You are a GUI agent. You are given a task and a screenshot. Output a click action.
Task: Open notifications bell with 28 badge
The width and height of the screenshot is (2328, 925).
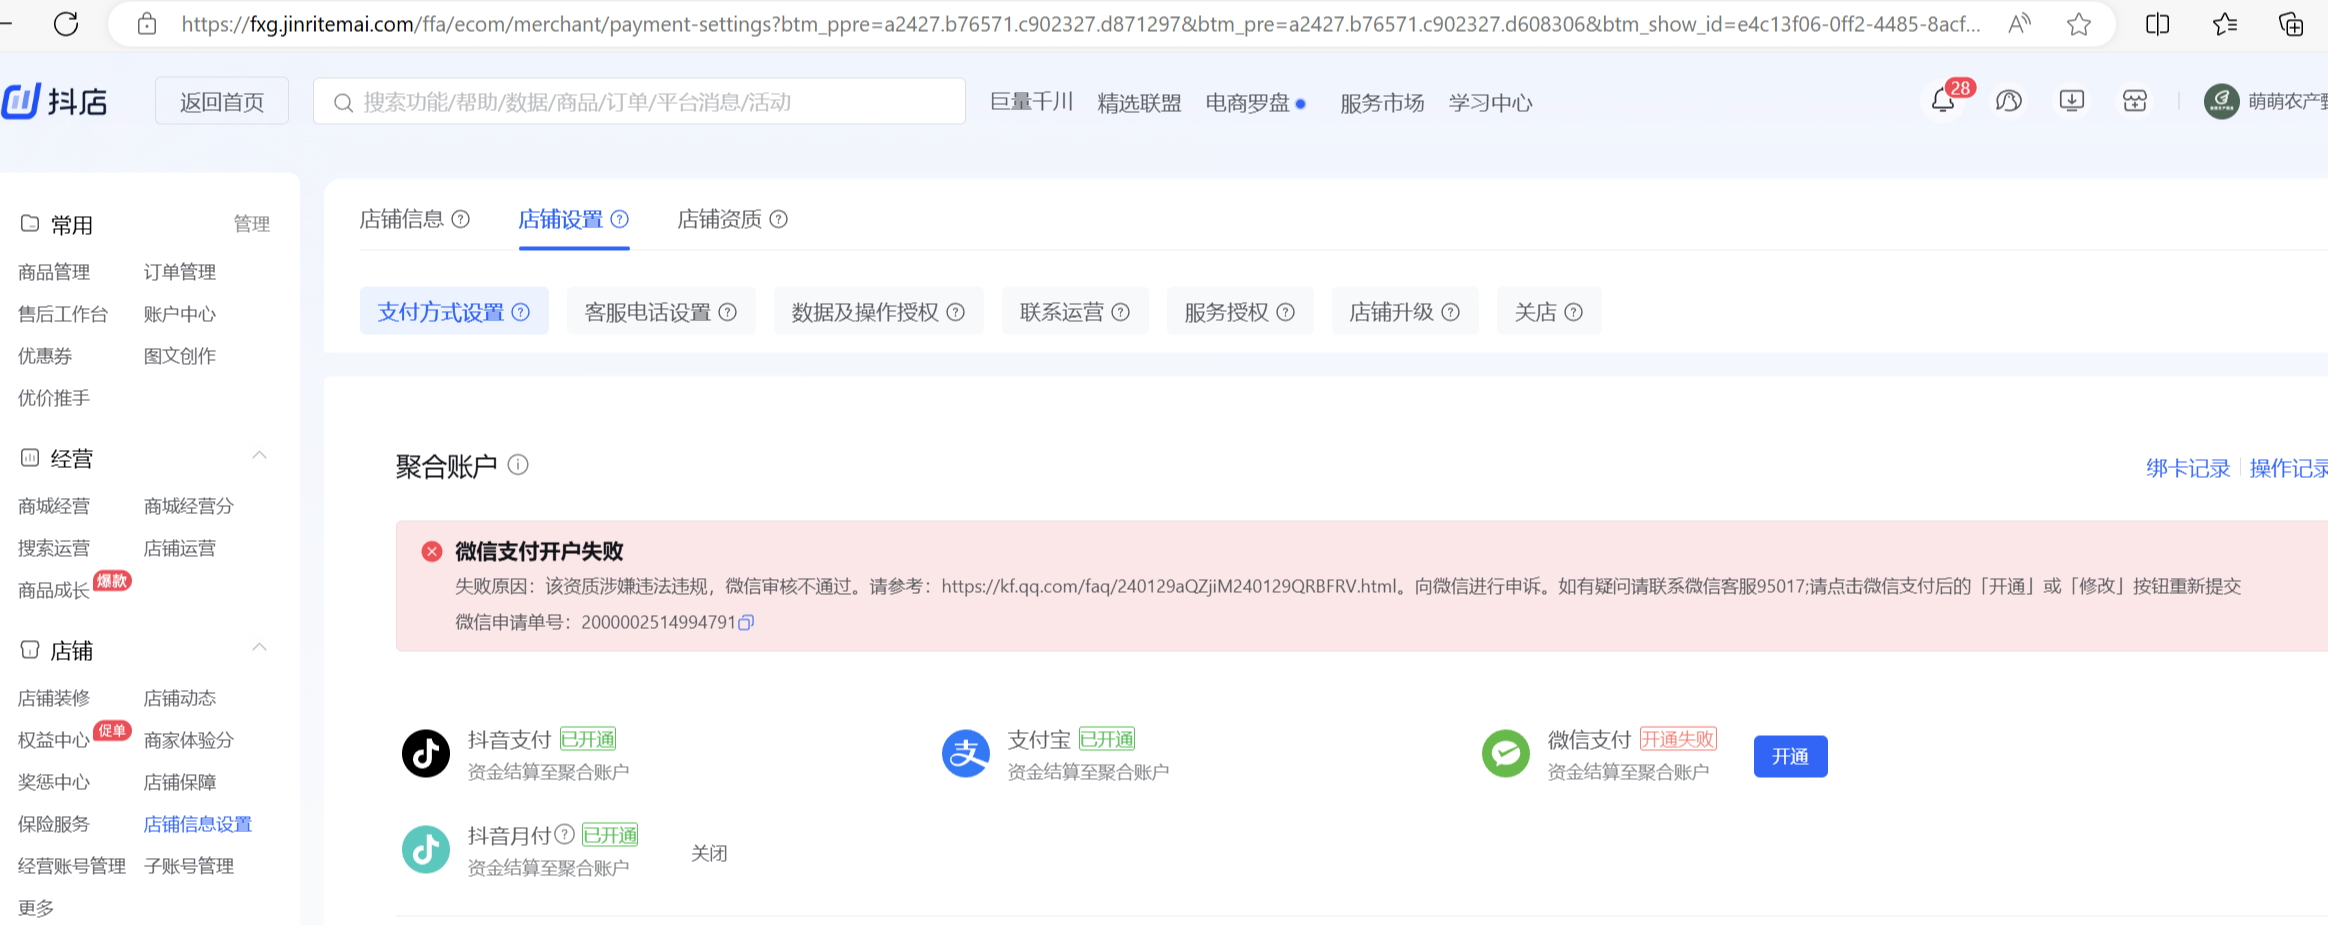1943,101
